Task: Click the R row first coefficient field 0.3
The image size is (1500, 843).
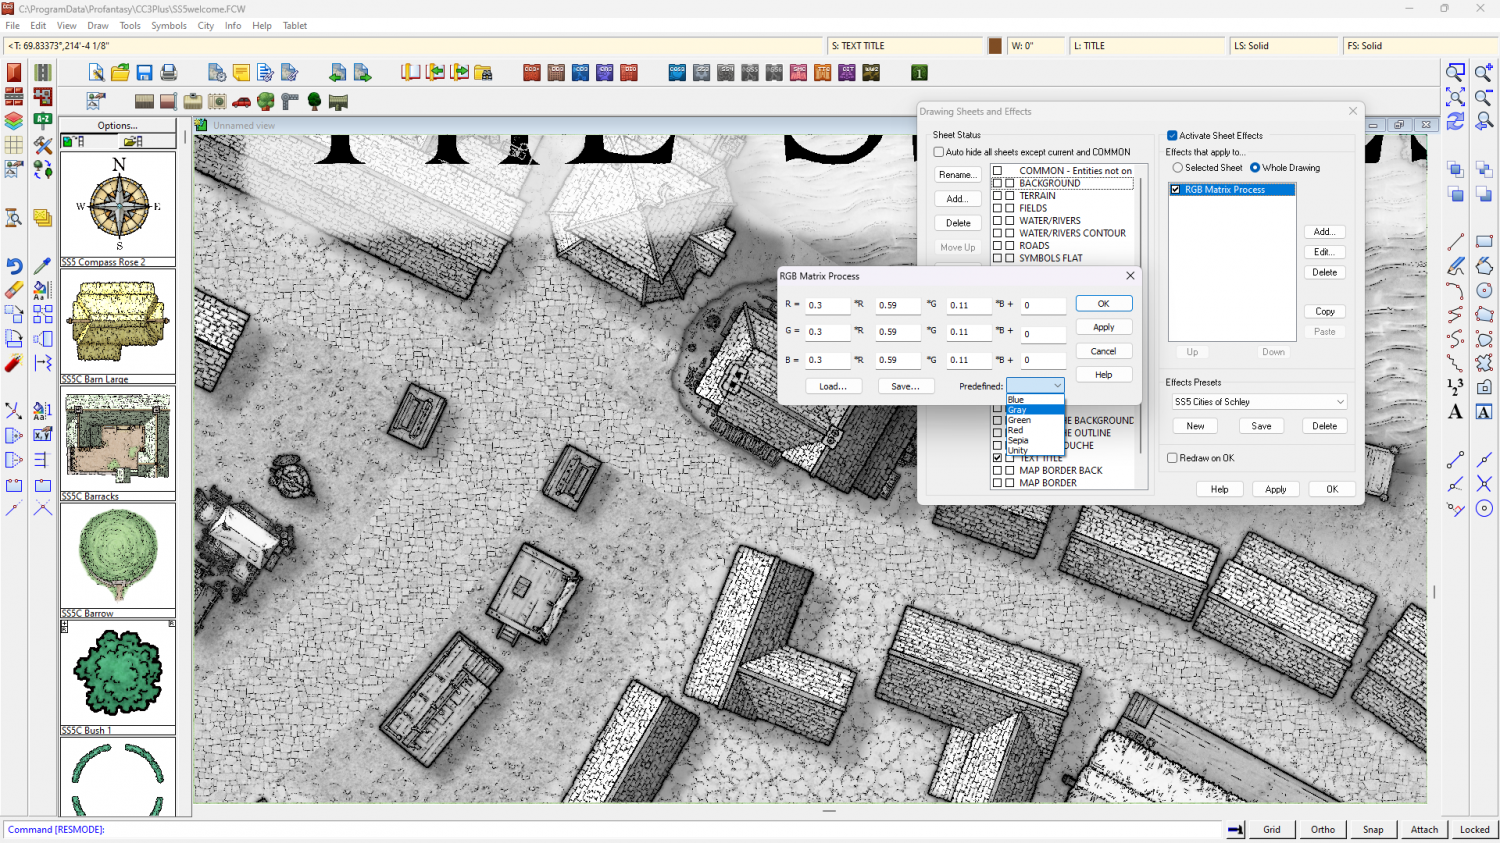Action: [x=828, y=306]
